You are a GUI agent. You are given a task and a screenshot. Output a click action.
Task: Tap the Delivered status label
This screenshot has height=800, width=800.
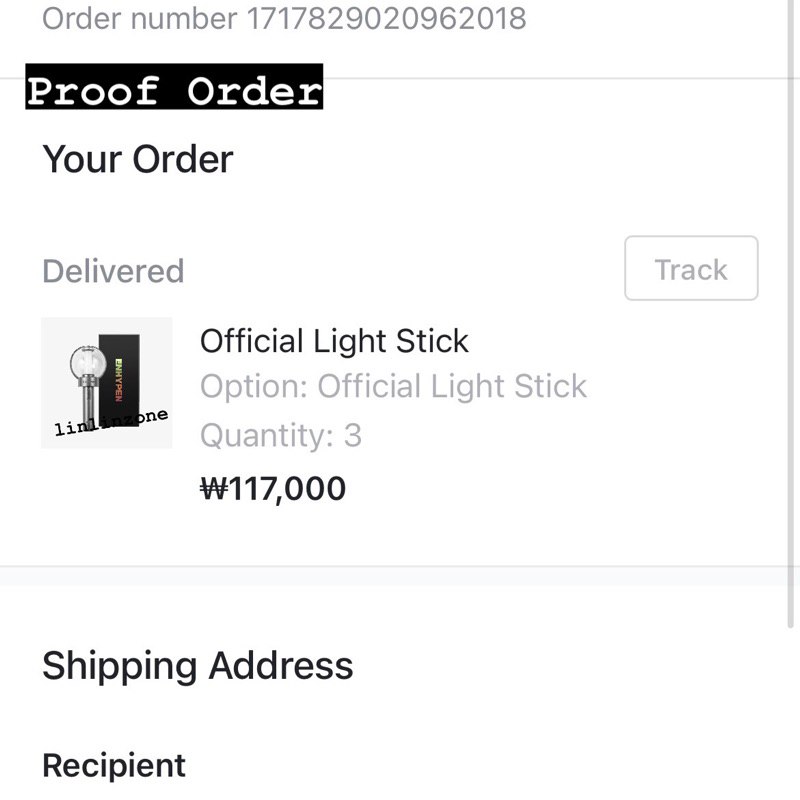[x=113, y=270]
